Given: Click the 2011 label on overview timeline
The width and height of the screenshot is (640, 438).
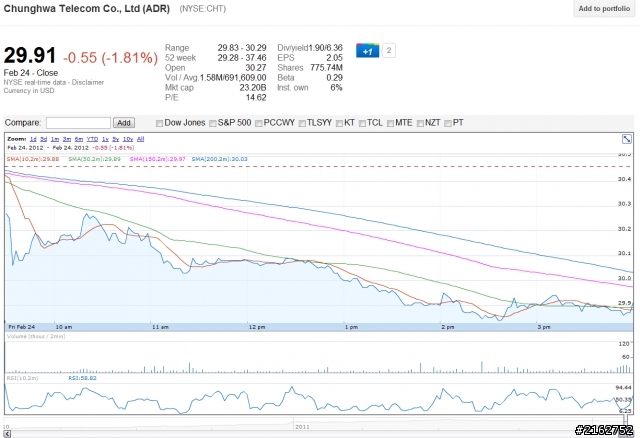Looking at the screenshot, I should pos(302,427).
